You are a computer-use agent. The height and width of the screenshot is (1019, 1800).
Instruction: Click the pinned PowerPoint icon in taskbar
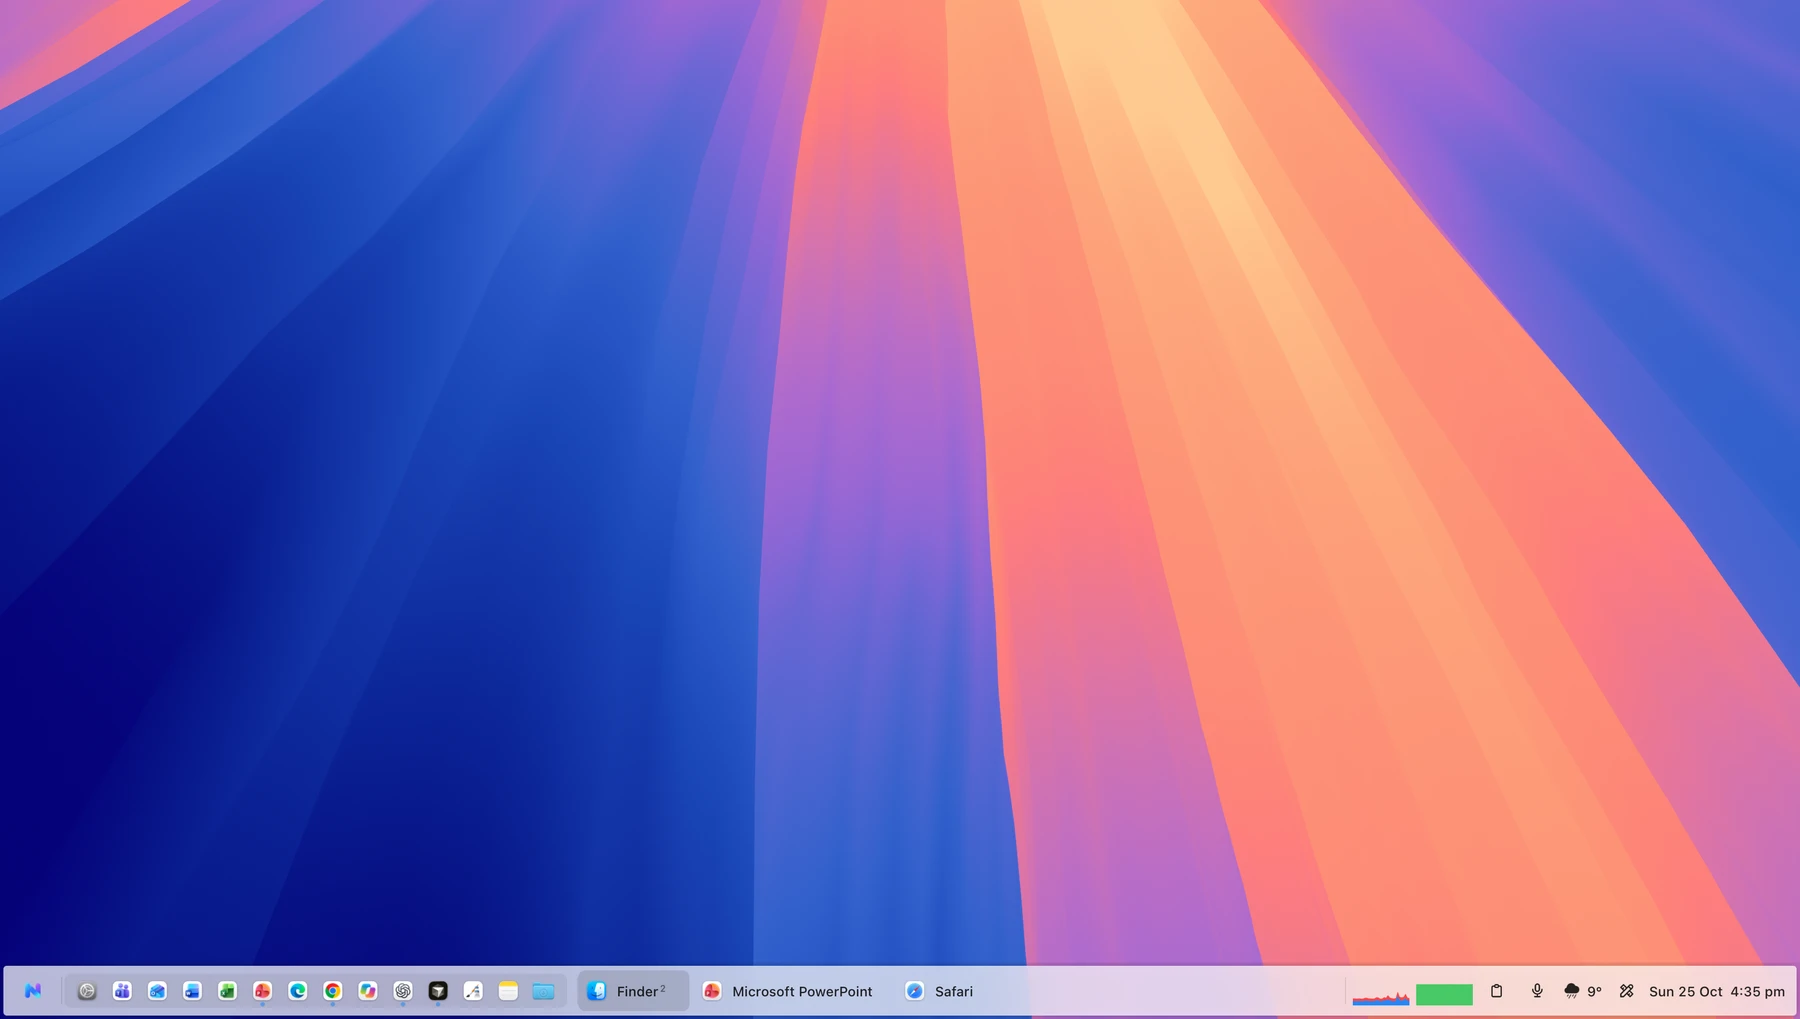point(262,991)
